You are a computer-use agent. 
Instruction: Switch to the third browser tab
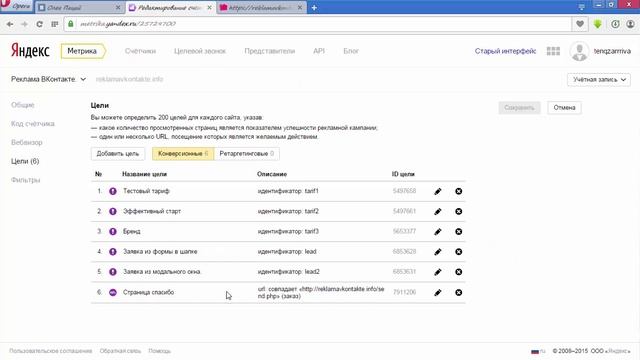pos(261,8)
